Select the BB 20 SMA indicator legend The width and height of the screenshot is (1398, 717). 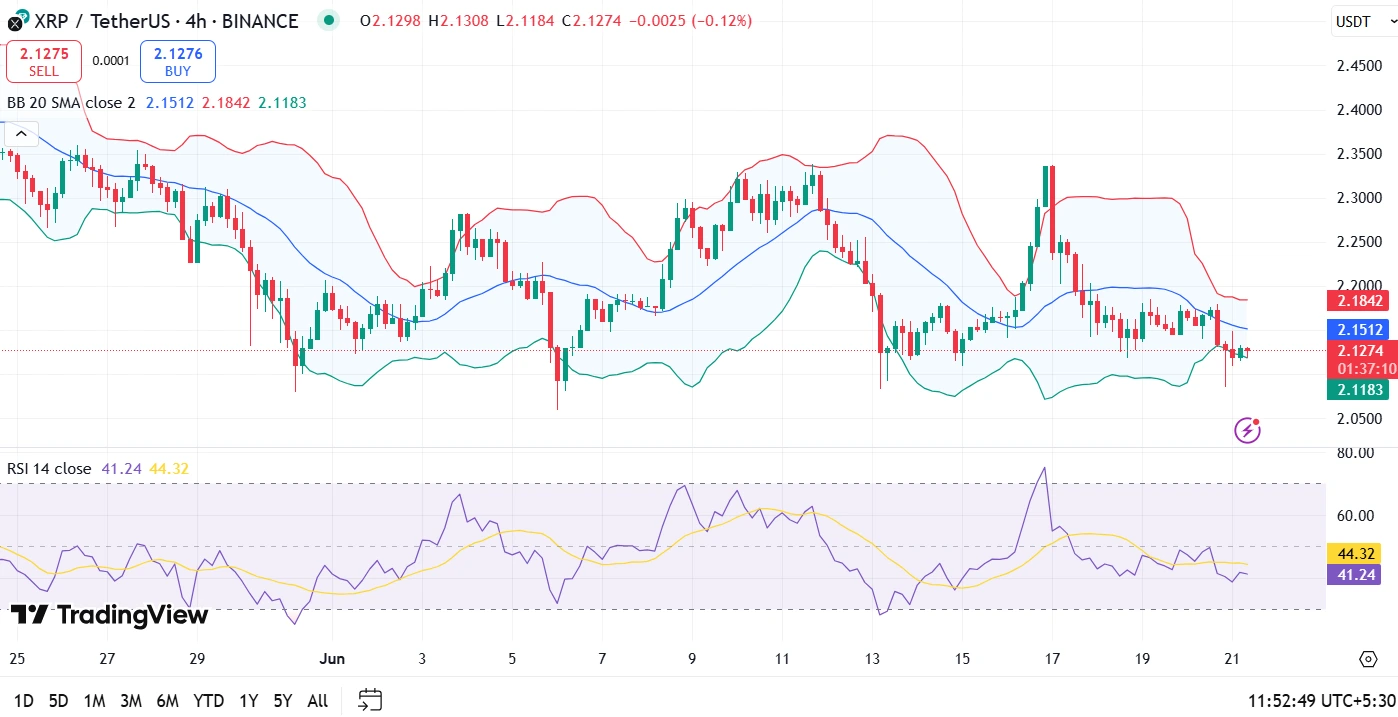(x=71, y=102)
